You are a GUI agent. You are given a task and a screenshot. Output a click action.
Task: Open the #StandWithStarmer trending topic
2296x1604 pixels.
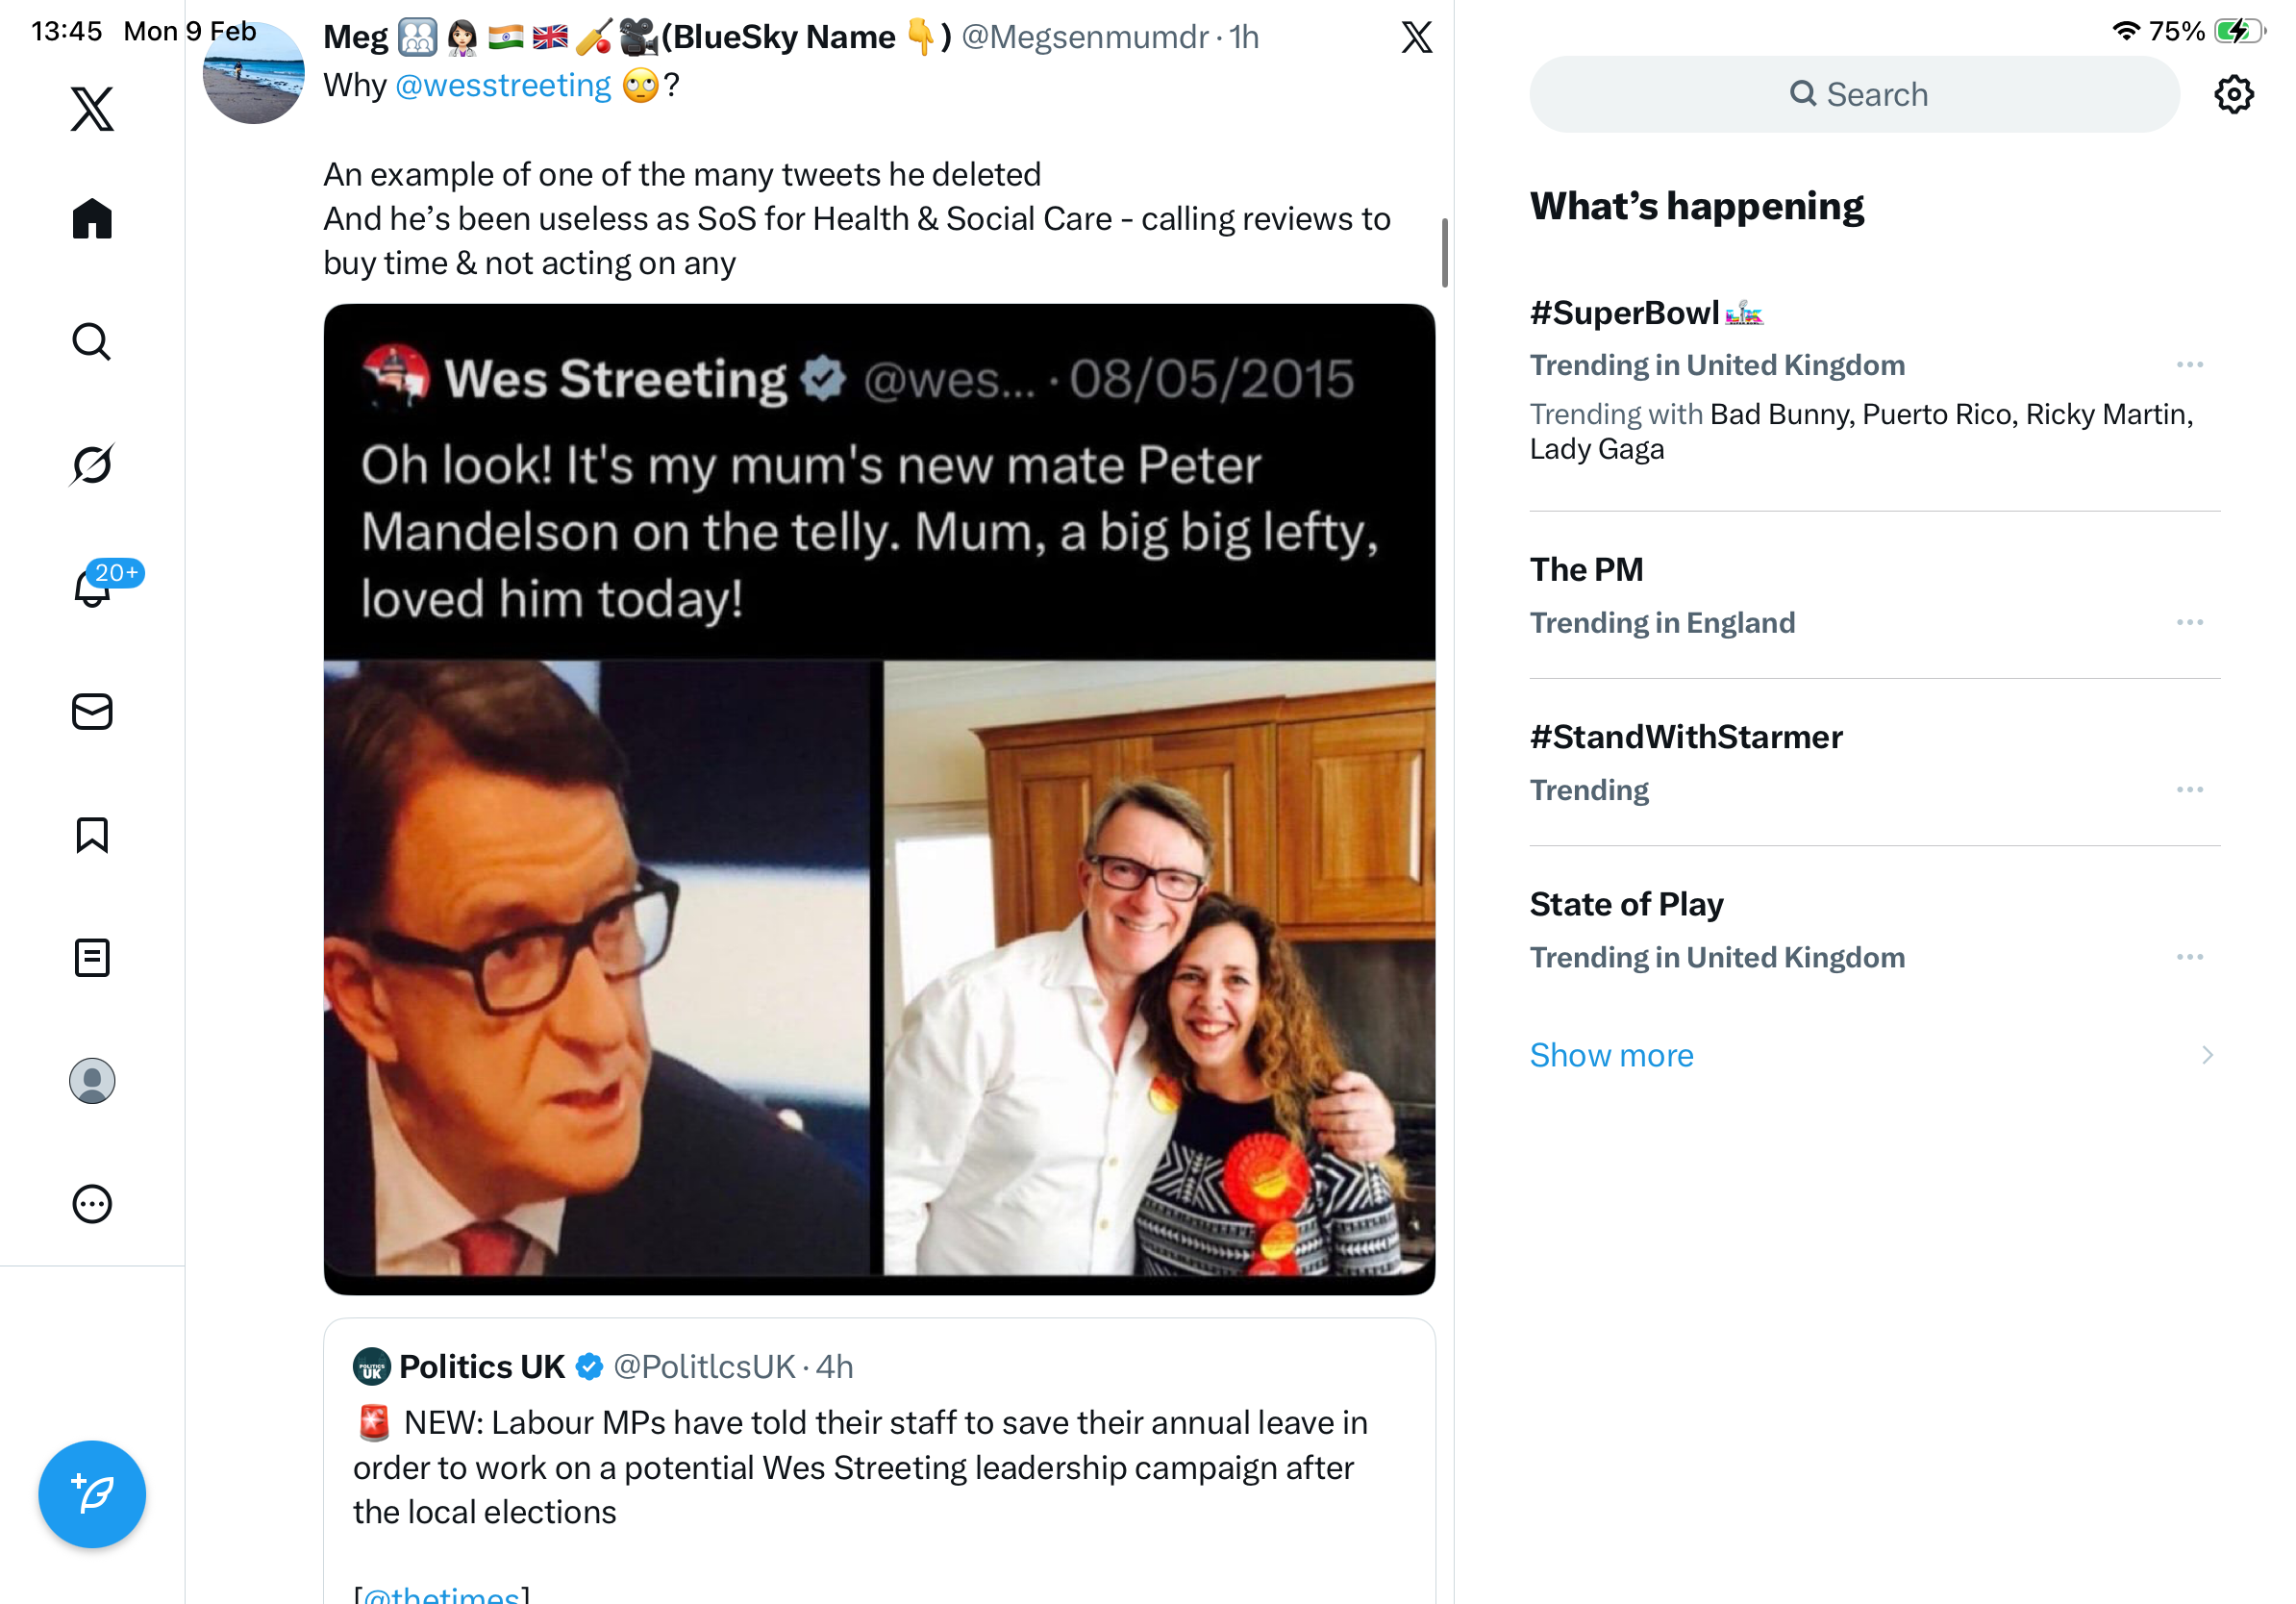[1686, 737]
